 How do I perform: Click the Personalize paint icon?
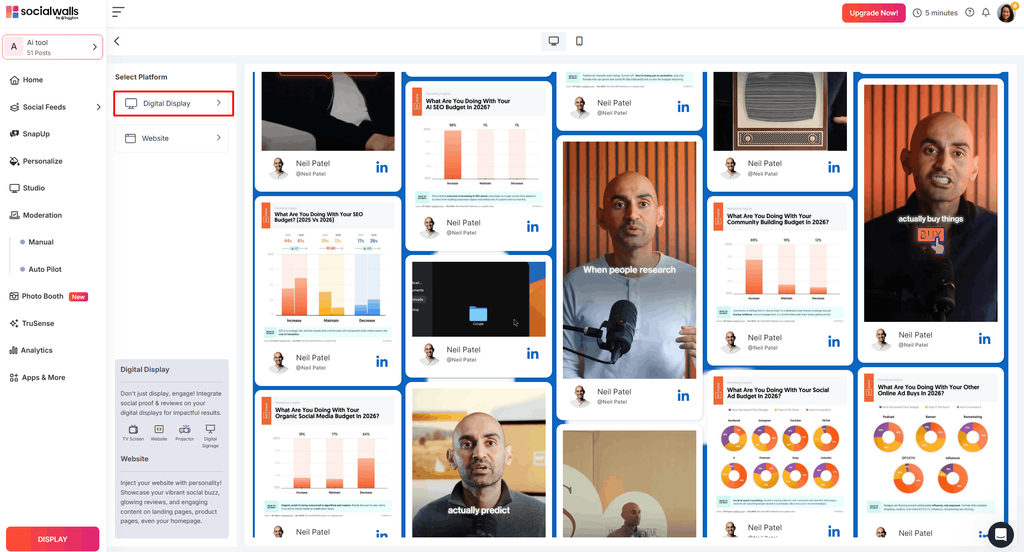pos(14,161)
